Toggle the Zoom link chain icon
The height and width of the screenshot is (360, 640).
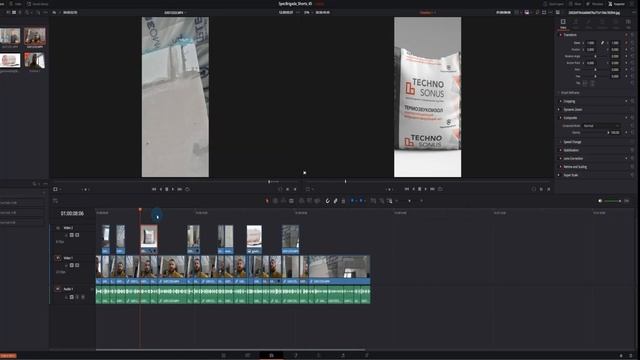pos(602,43)
